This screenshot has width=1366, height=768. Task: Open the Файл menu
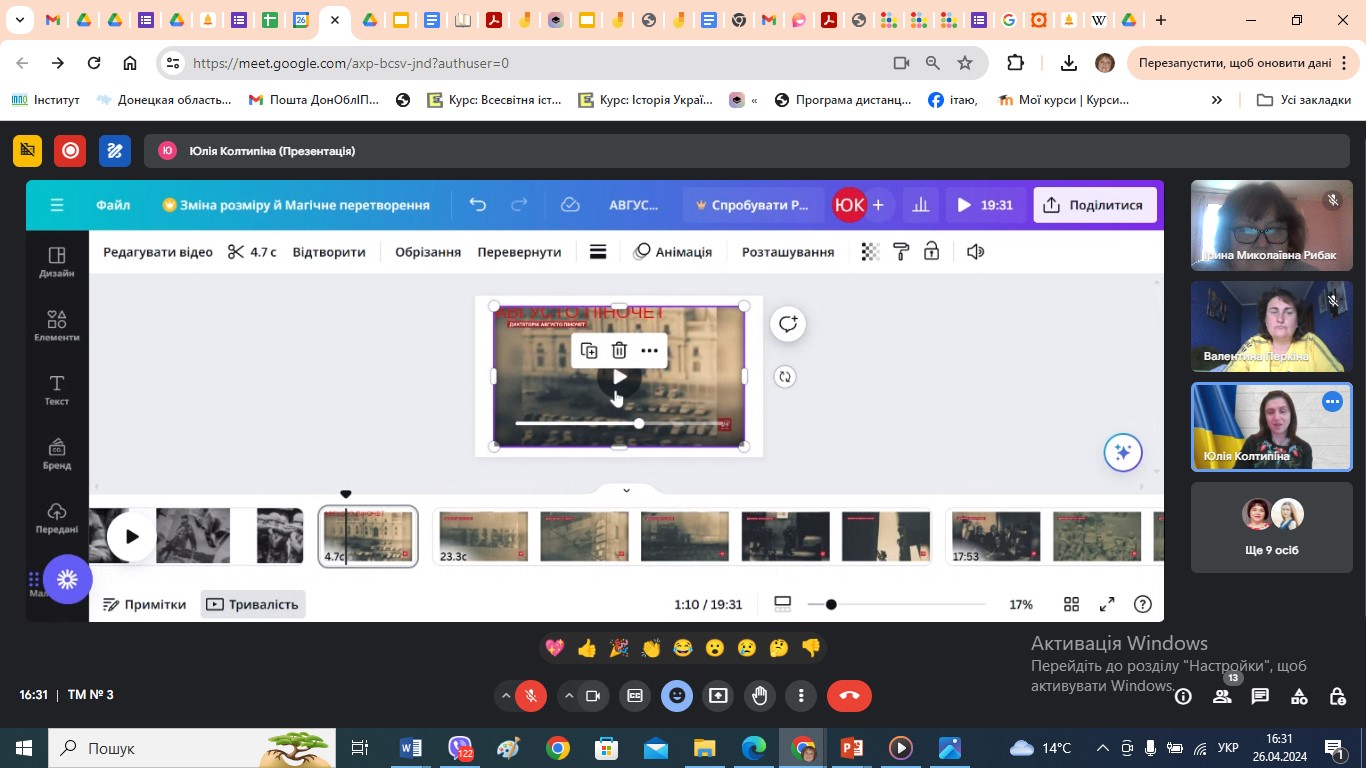[113, 205]
